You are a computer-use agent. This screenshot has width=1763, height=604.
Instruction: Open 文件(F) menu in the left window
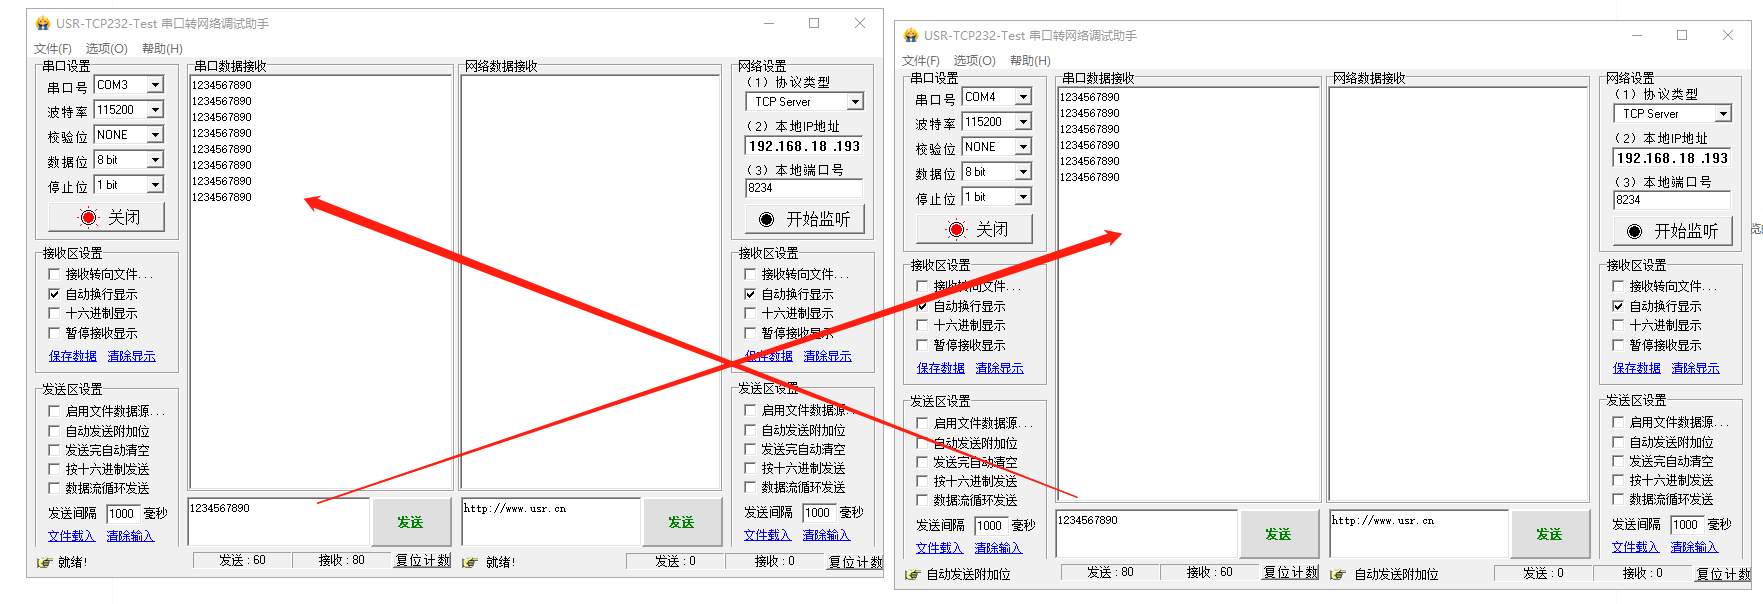[52, 48]
